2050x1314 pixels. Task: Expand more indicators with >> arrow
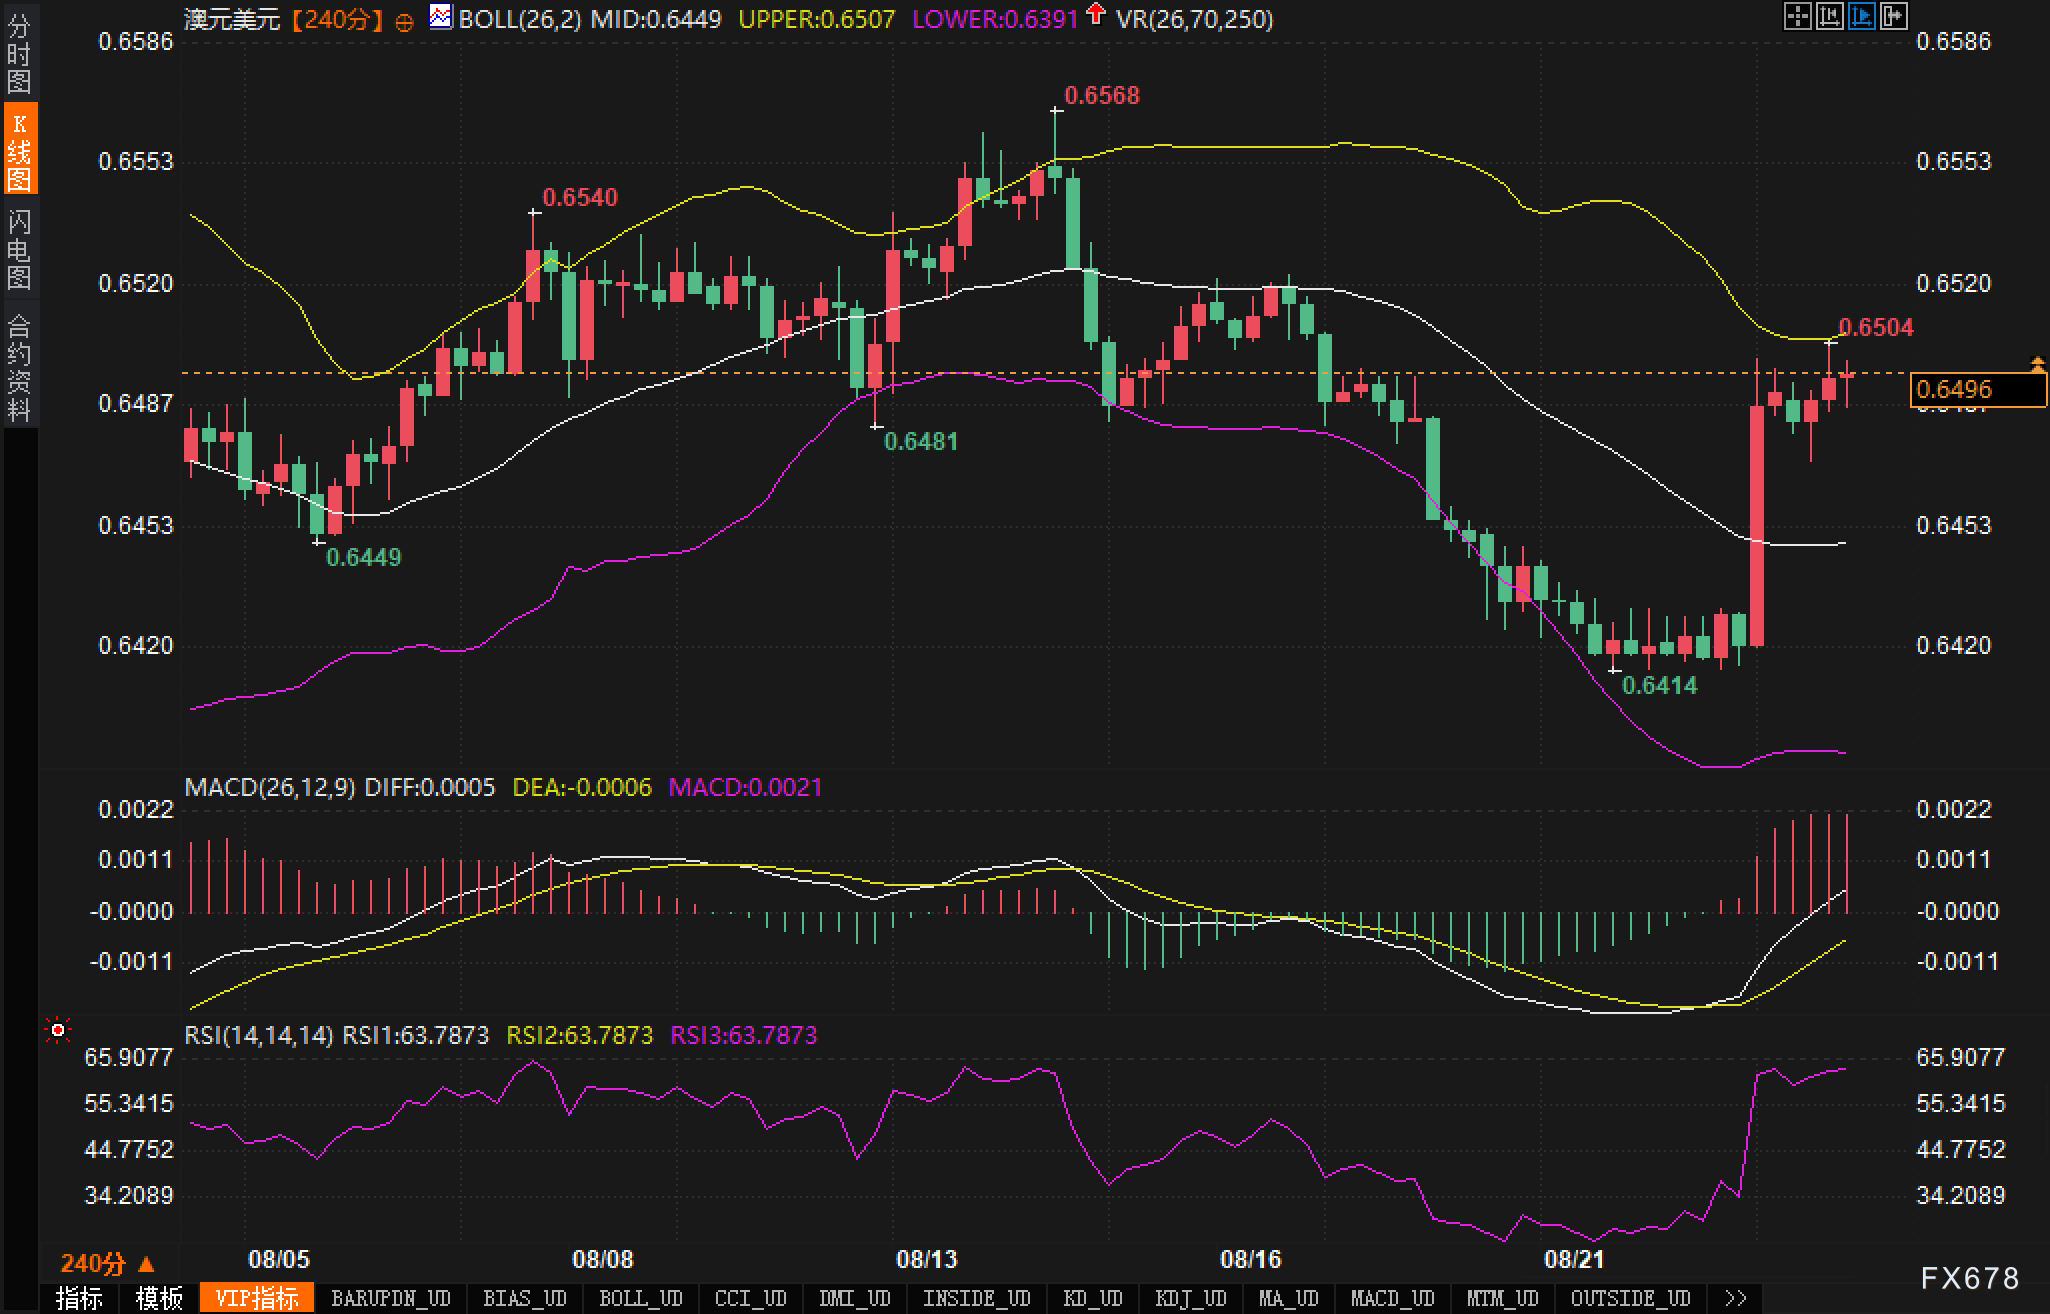point(1736,1298)
